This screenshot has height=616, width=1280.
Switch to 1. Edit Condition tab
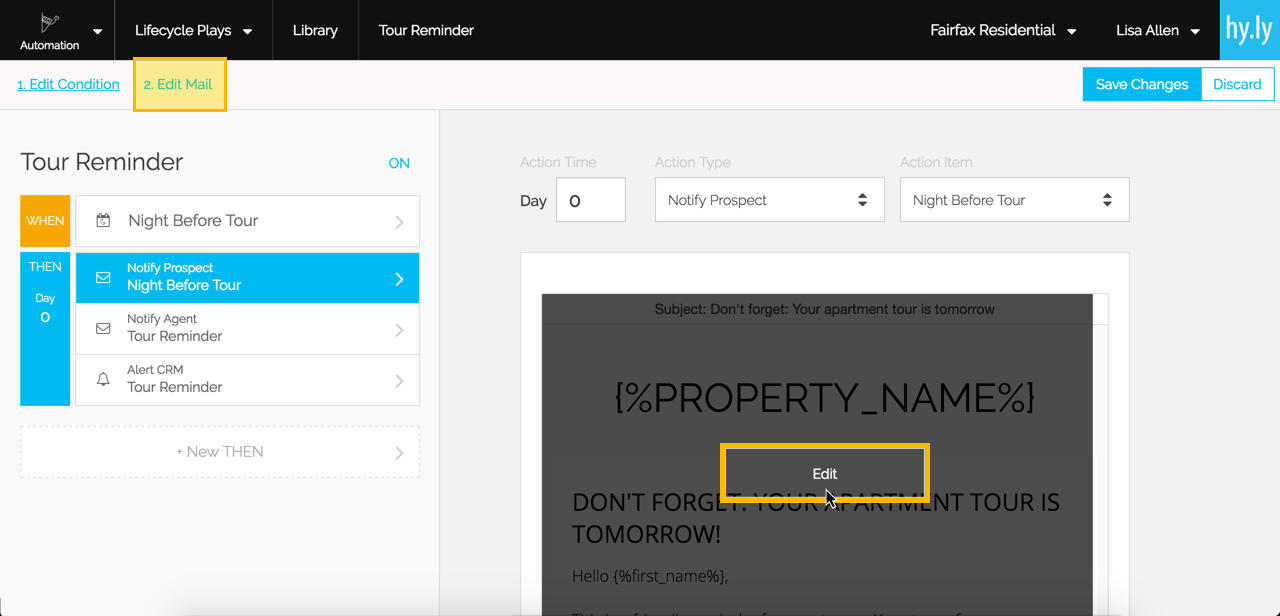click(x=68, y=84)
